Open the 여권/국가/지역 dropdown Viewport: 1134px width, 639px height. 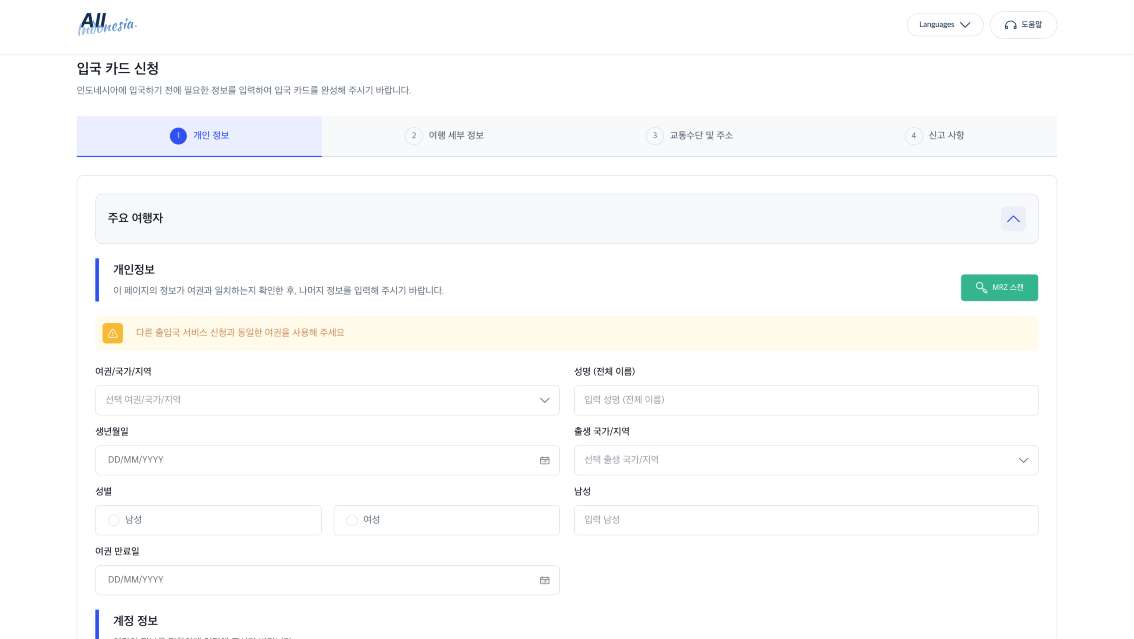point(327,400)
